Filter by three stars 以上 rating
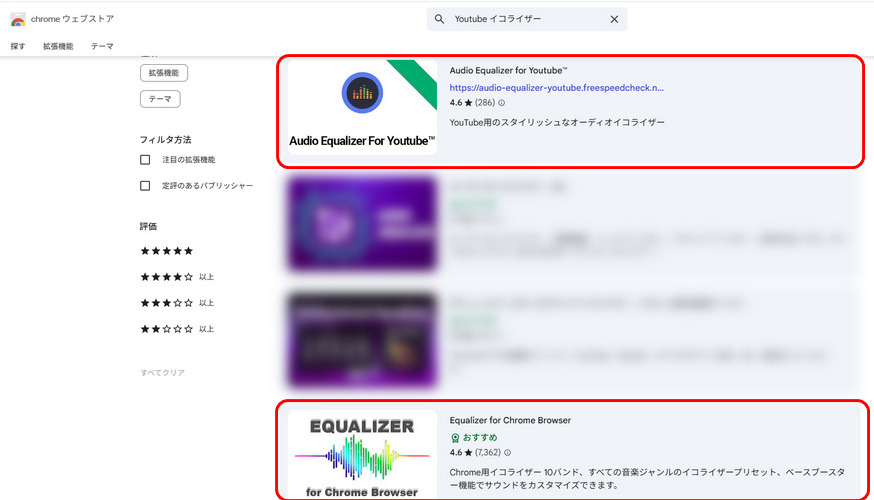874x500 pixels. pyautogui.click(x=177, y=303)
